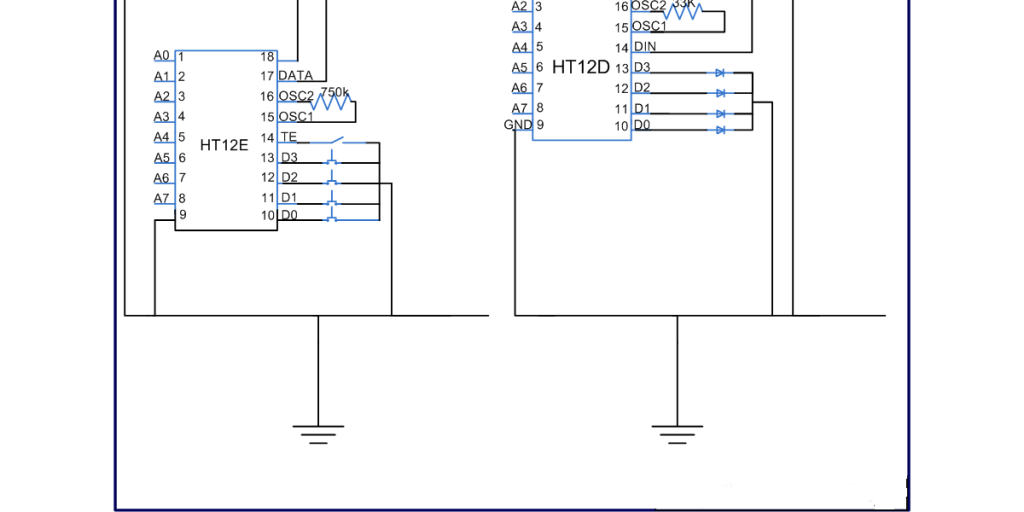
Task: Click the OSC1 label on HT12E
Action: click(x=296, y=116)
